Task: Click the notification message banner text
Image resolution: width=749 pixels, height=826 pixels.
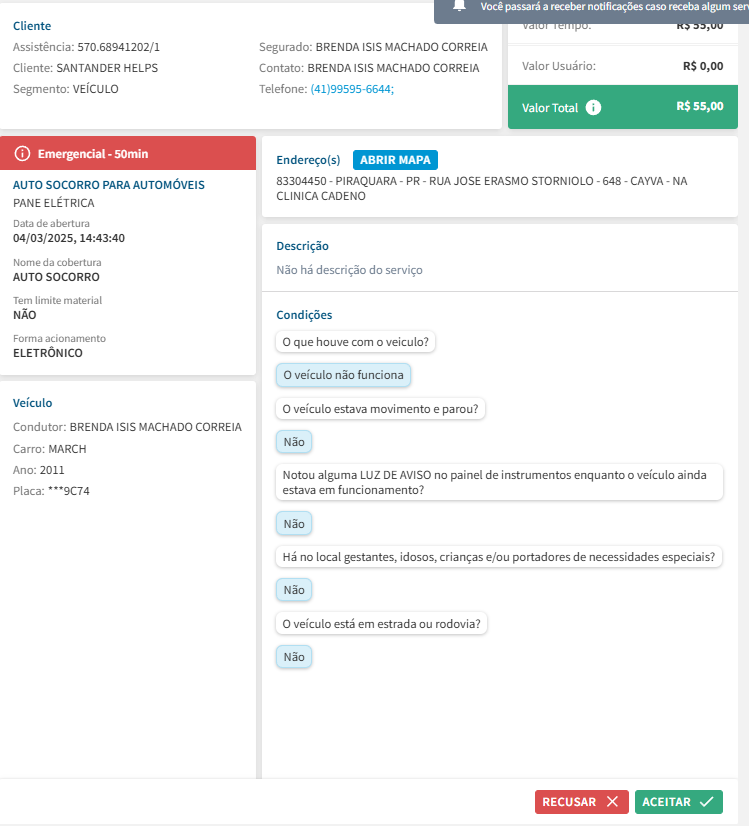Action: [612, 6]
